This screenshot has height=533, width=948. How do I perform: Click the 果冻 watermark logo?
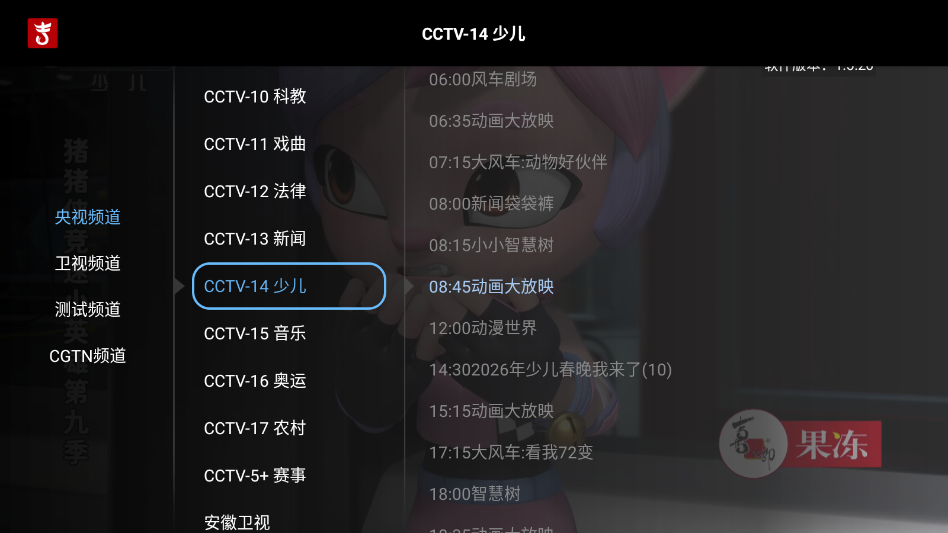pos(800,444)
